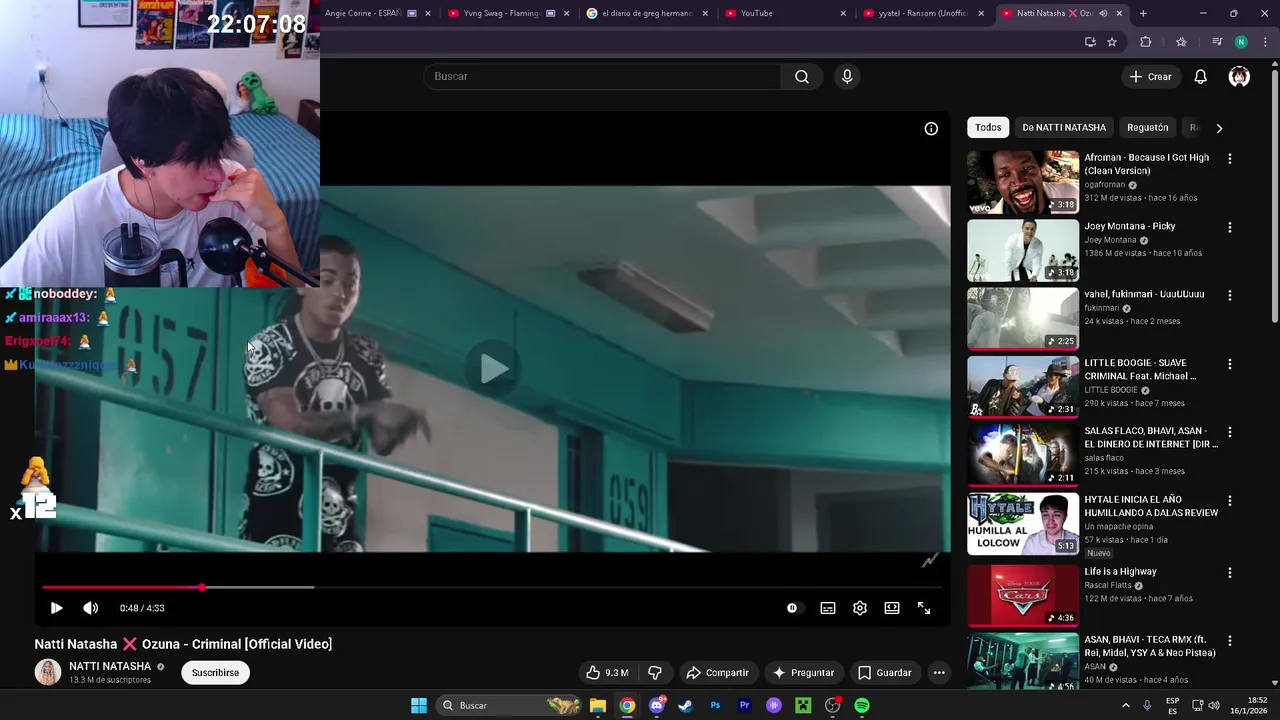This screenshot has height=720, width=1280.
Task: Show video info card icon
Action: [931, 128]
